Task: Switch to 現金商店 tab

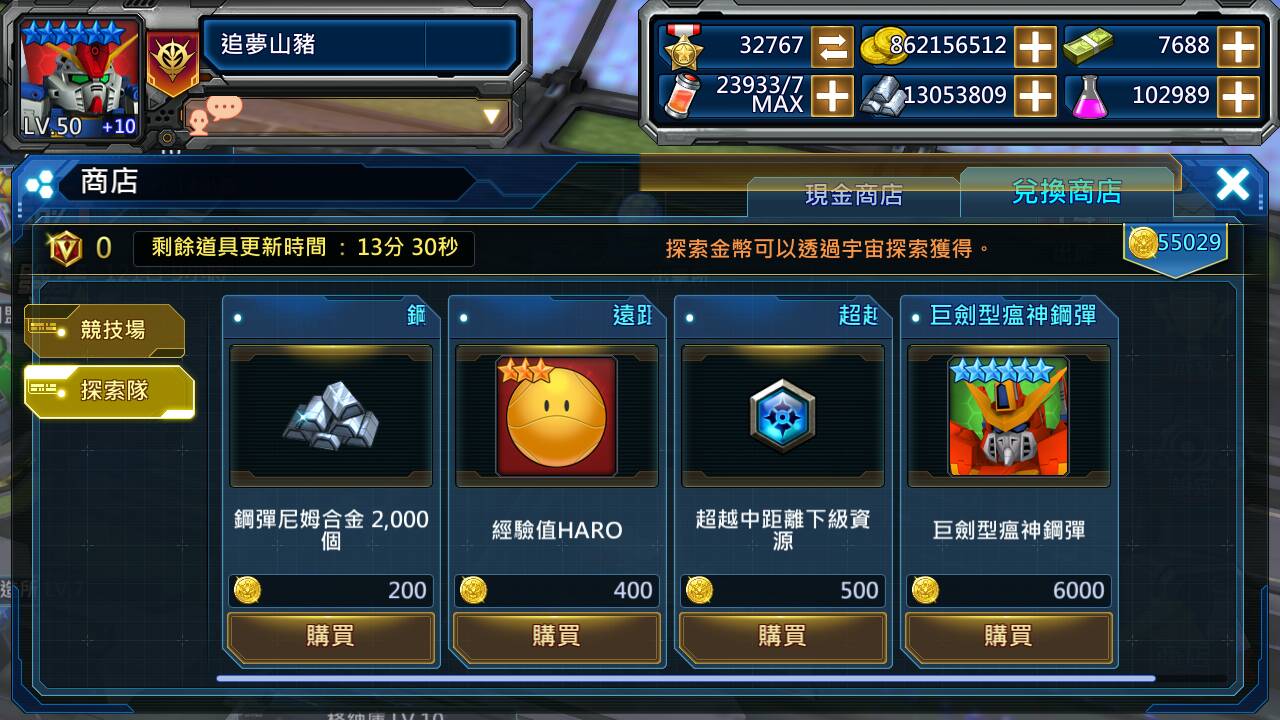Action: (854, 195)
